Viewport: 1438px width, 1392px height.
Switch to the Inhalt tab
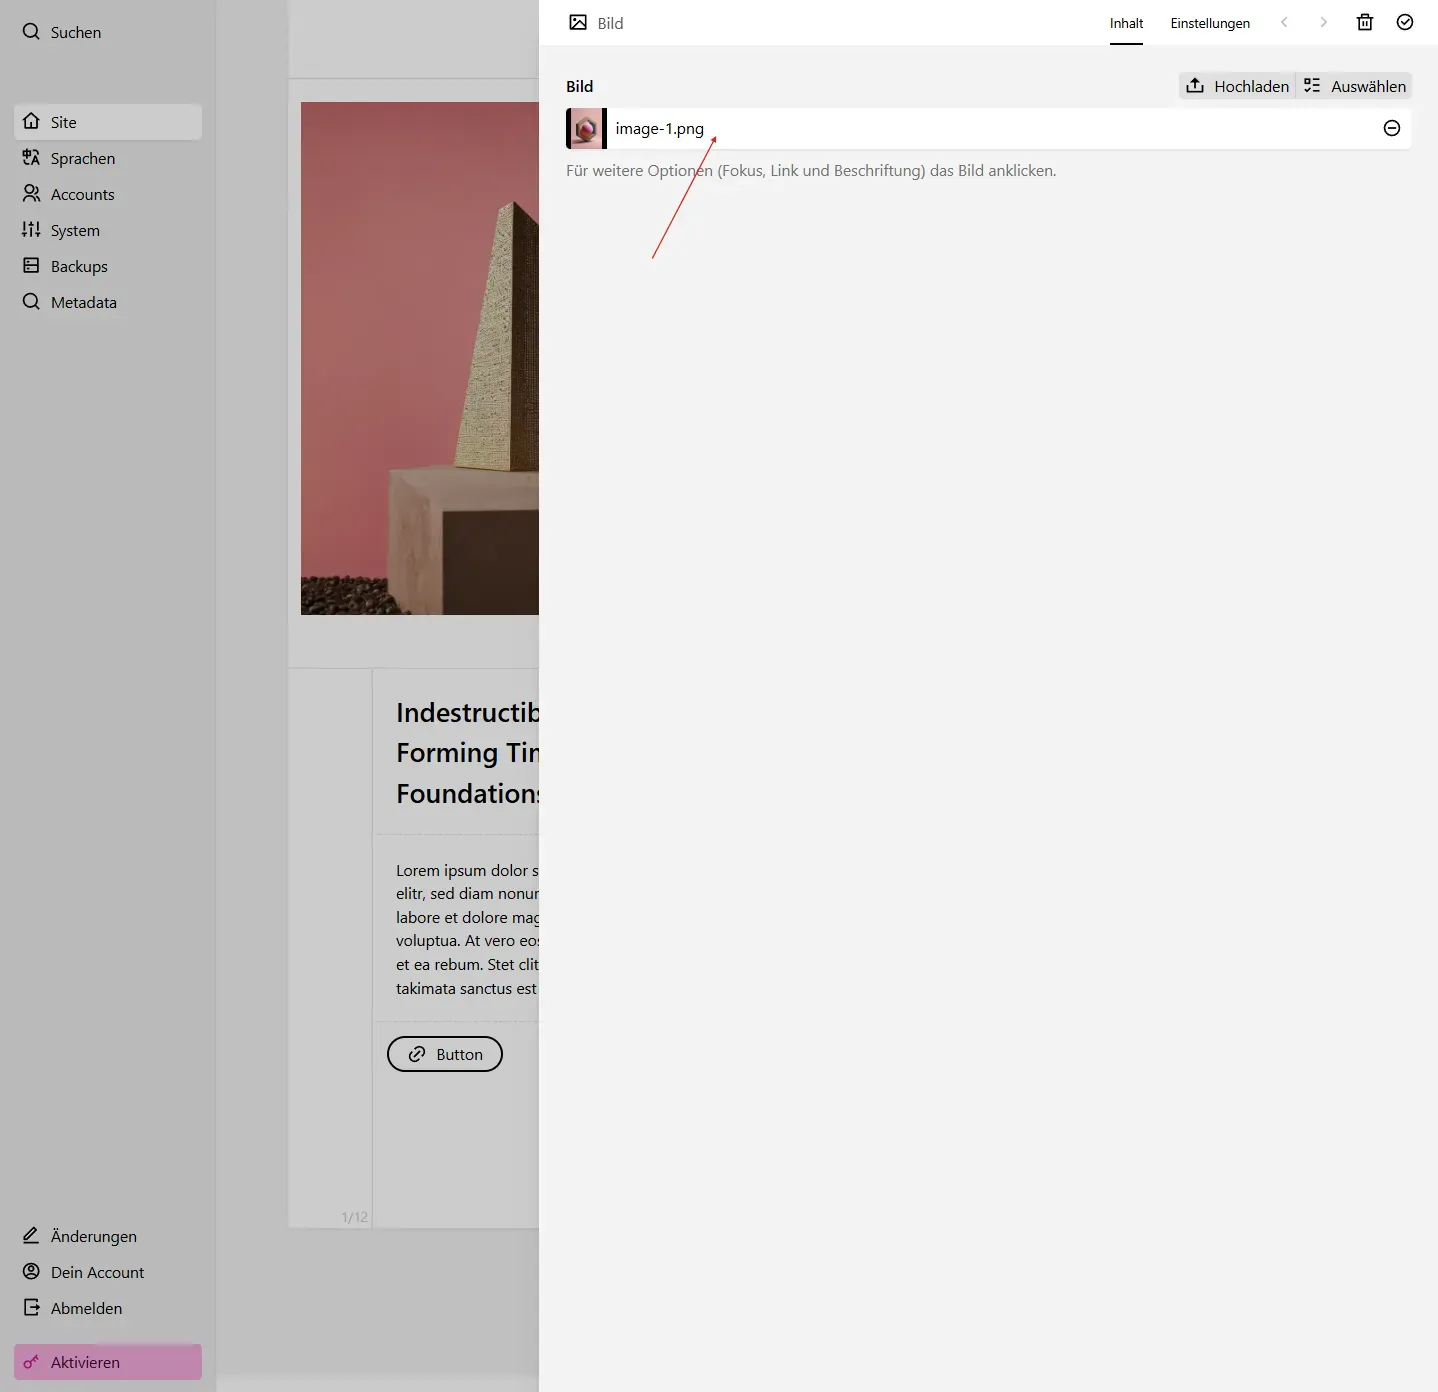coord(1126,22)
